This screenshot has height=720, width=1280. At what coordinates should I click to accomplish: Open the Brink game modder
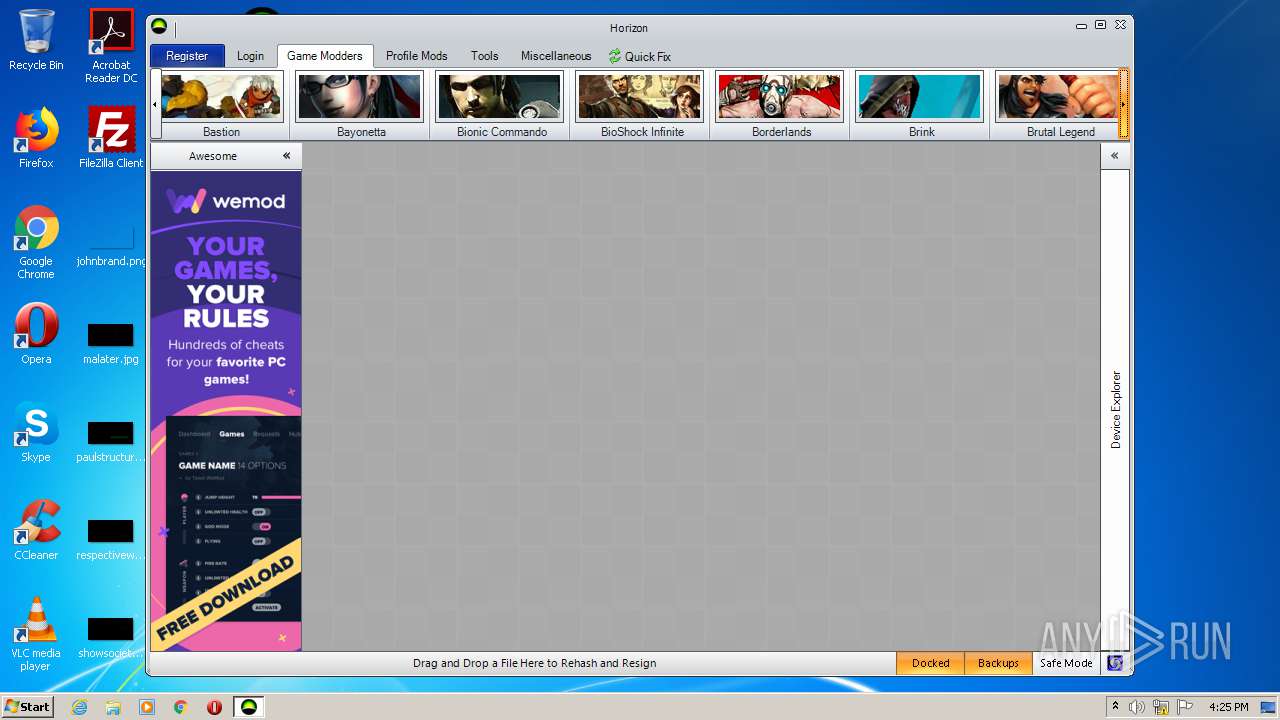[x=921, y=105]
